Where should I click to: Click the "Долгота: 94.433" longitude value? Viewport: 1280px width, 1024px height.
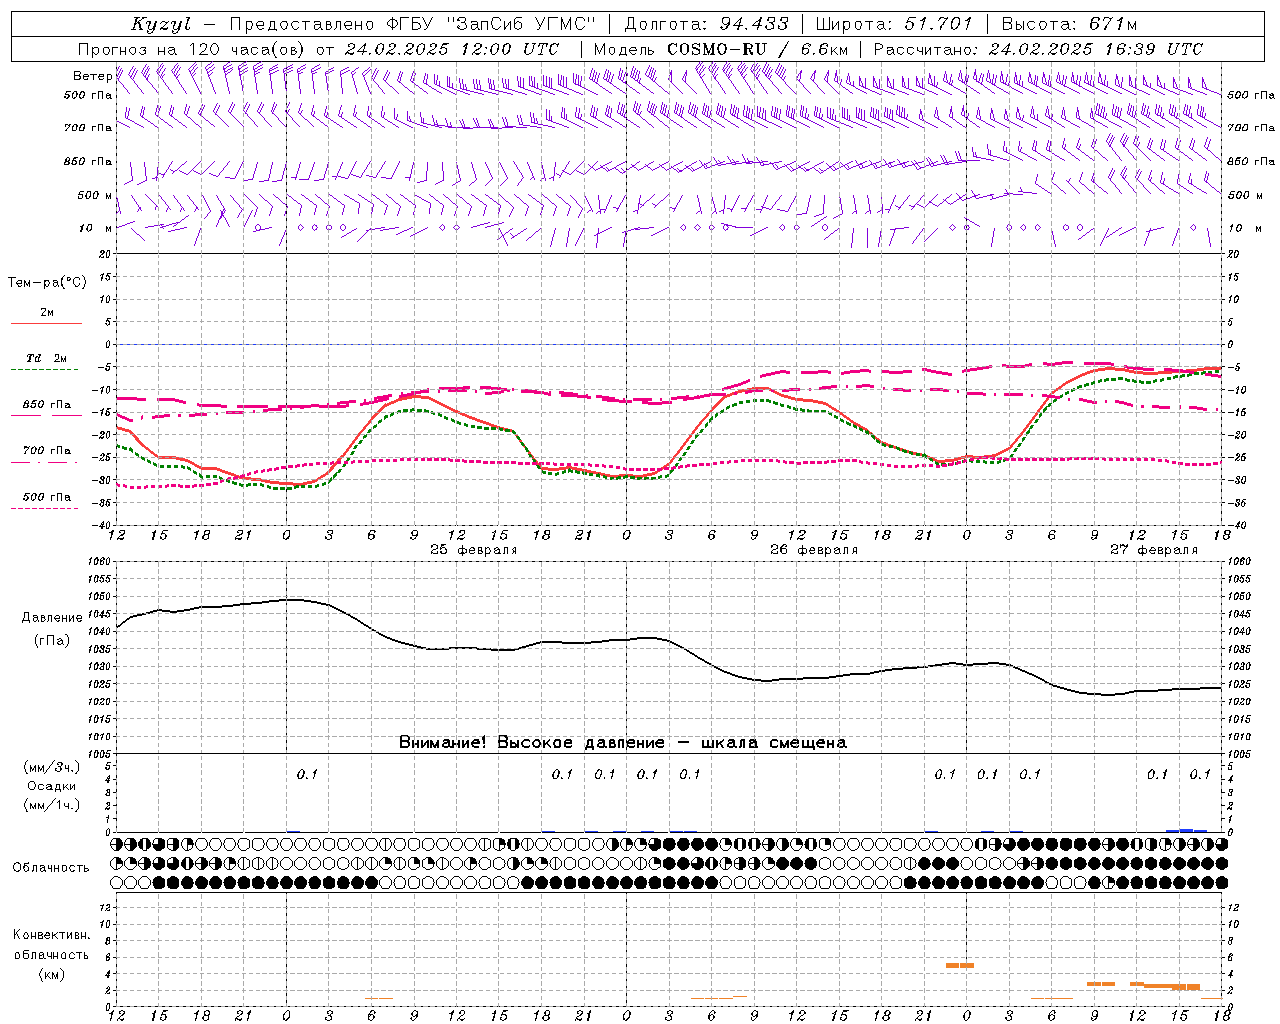pos(707,24)
